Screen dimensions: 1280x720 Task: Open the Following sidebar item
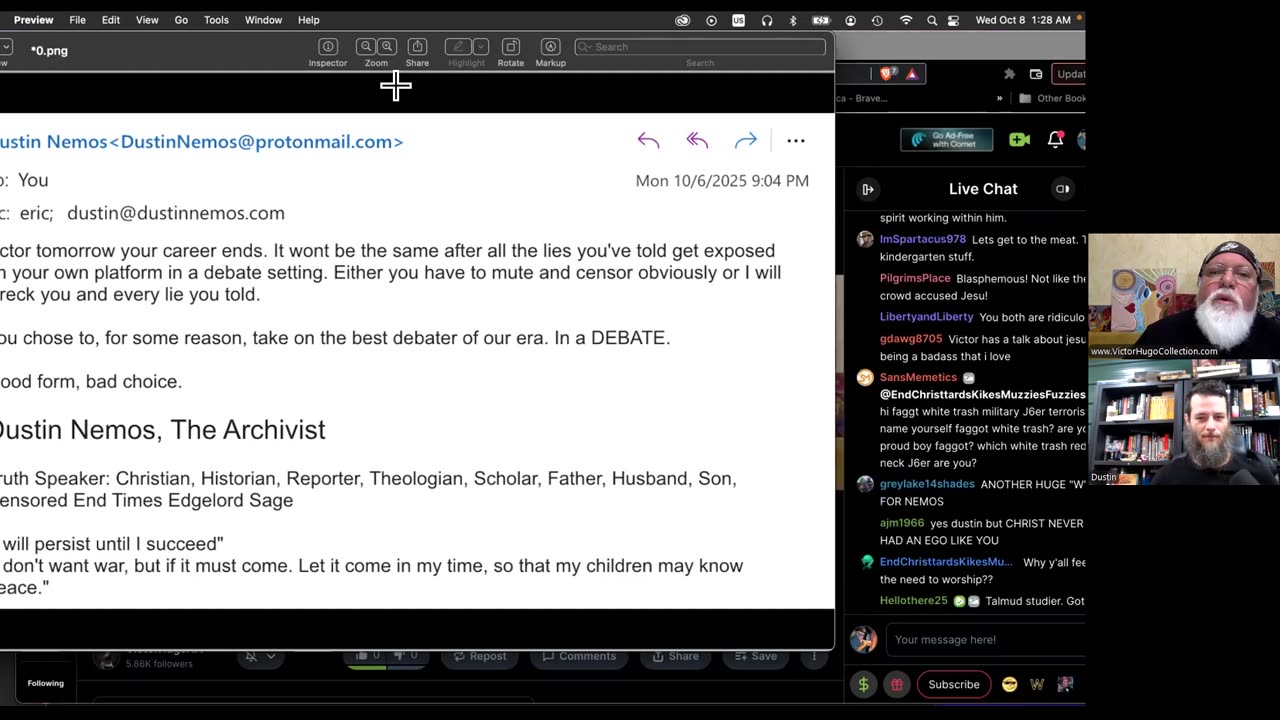click(x=46, y=683)
